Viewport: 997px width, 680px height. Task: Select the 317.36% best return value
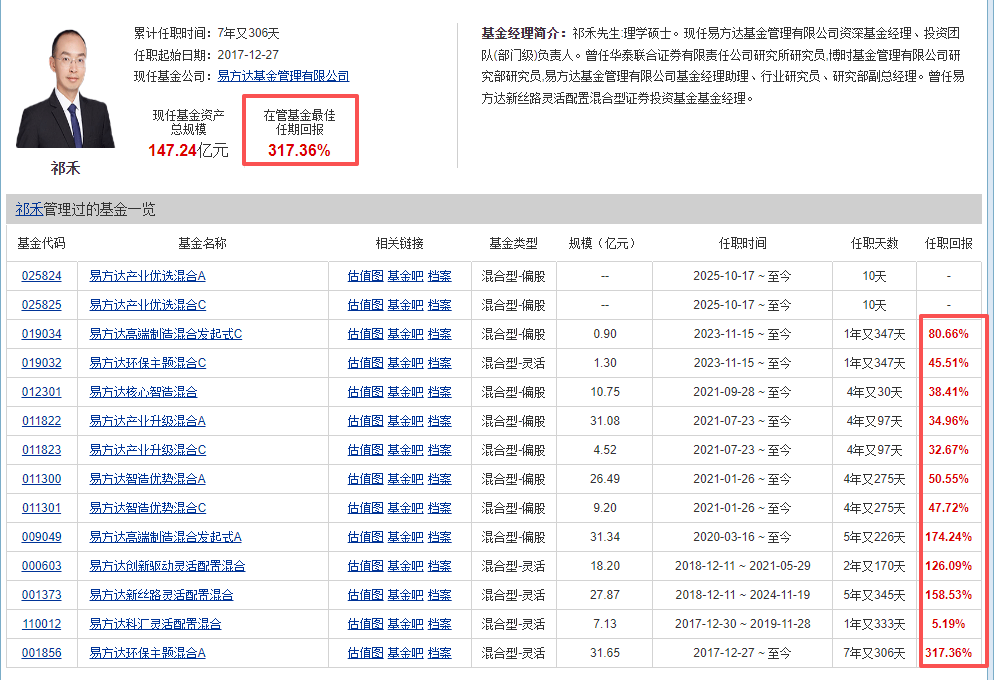(x=299, y=151)
